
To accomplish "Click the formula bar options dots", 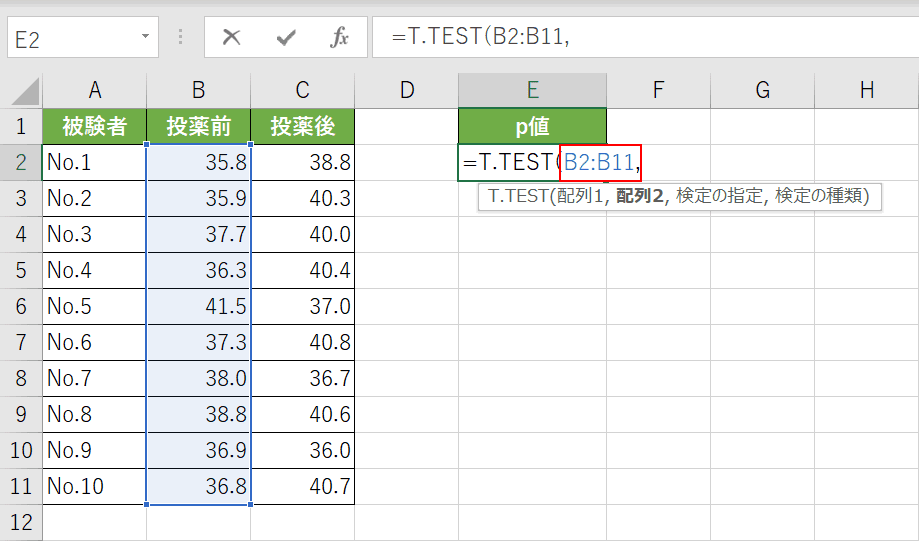I will [x=181, y=38].
